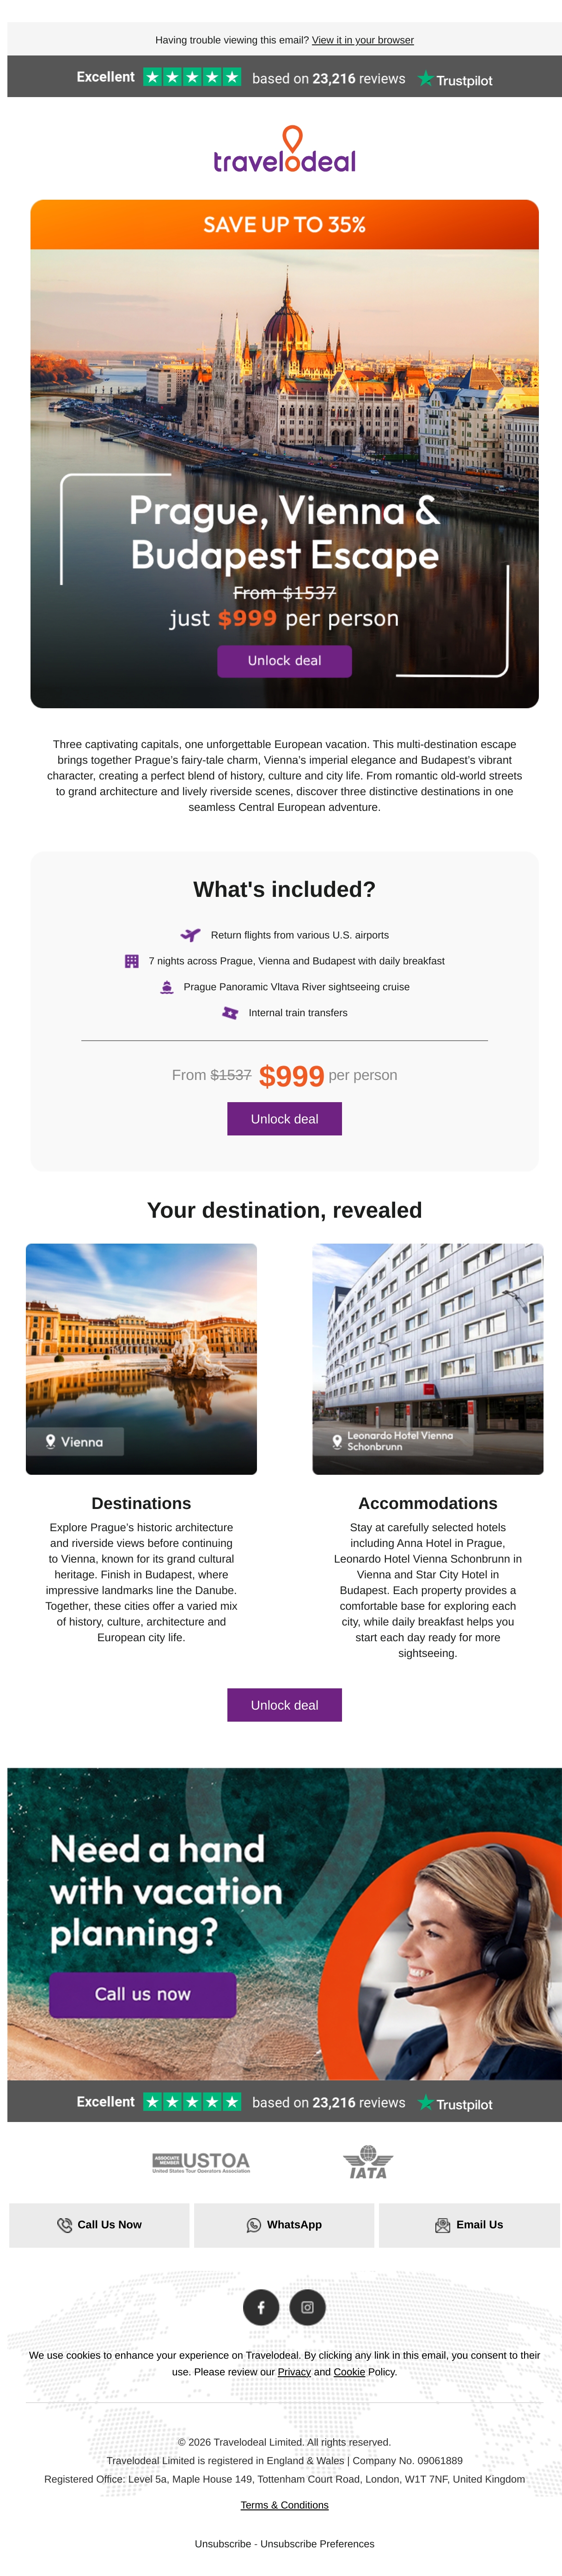Click Call us now purple button

coord(143,1994)
